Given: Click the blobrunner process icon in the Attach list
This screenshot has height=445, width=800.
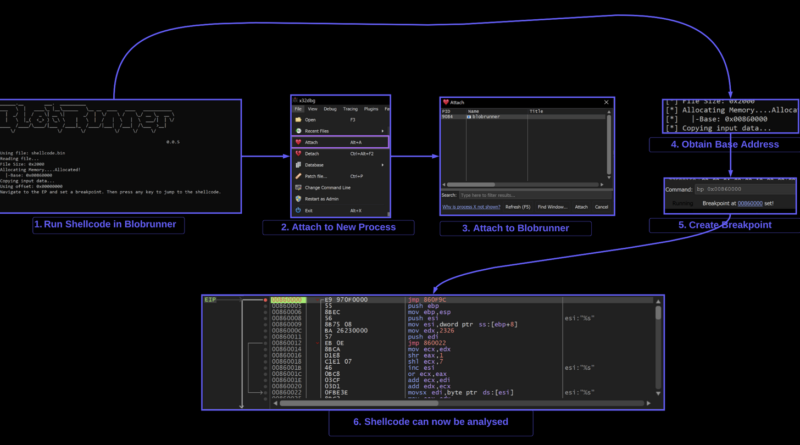Looking at the screenshot, I should 469,117.
